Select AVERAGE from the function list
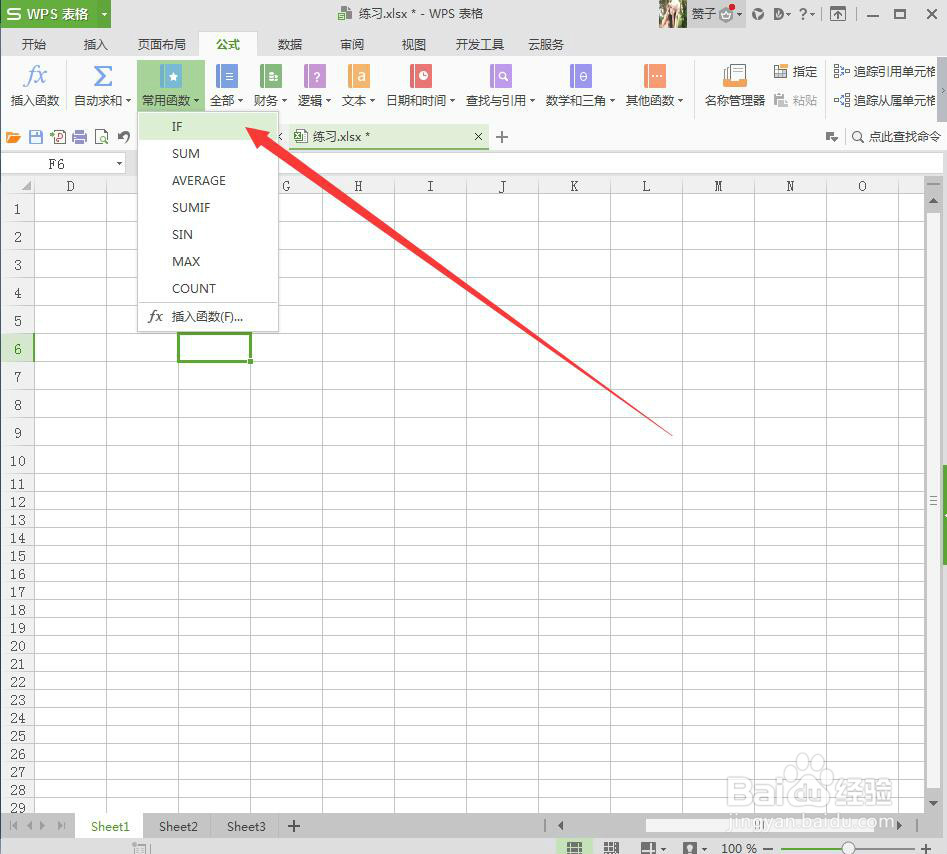Screen dimensions: 947x854 208,181
